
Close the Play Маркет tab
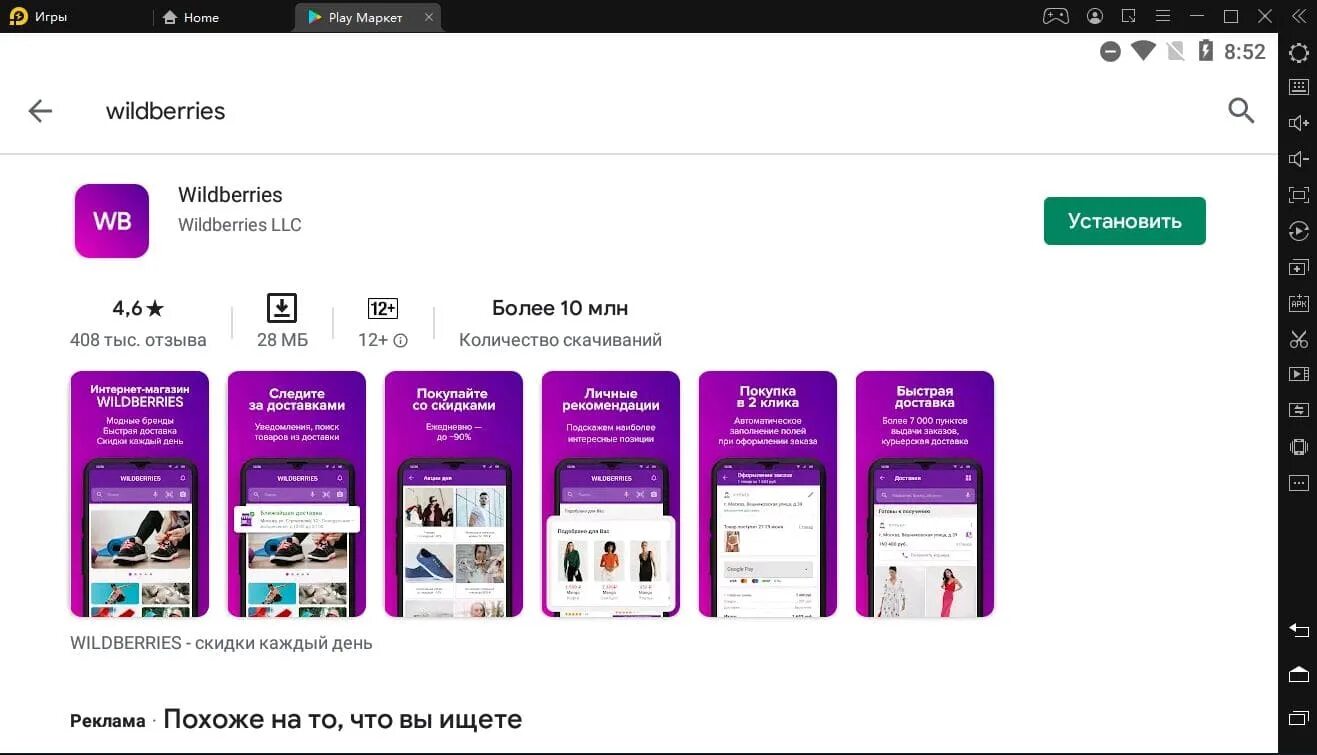pos(429,17)
